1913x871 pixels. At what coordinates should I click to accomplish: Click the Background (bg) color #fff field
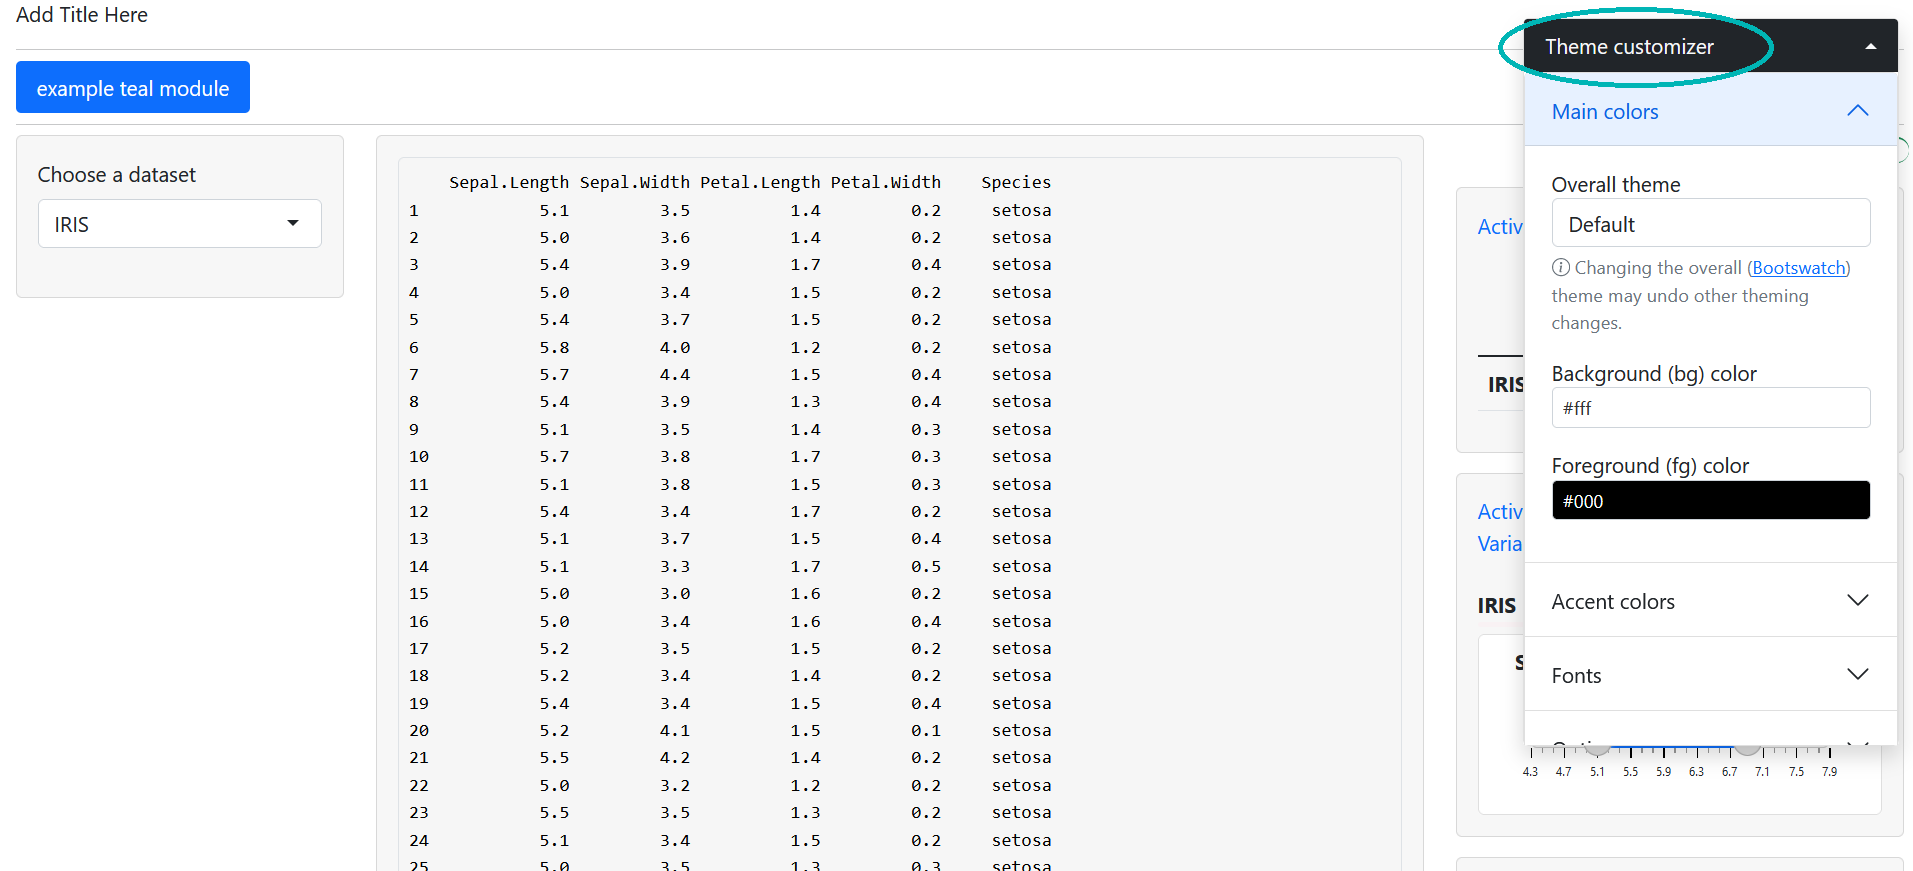point(1710,408)
